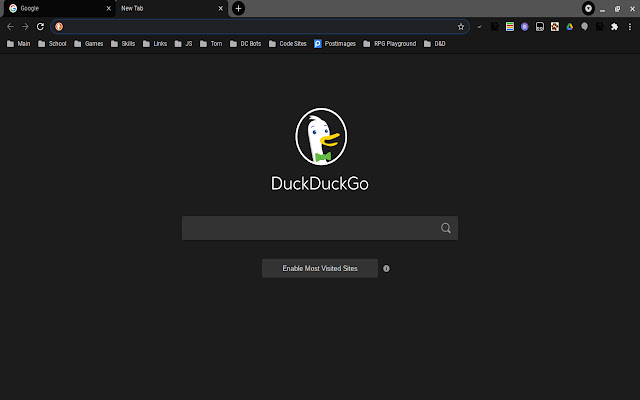Click the checkmark extension icon
Image resolution: width=640 pixels, height=400 pixels.
pyautogui.click(x=480, y=27)
